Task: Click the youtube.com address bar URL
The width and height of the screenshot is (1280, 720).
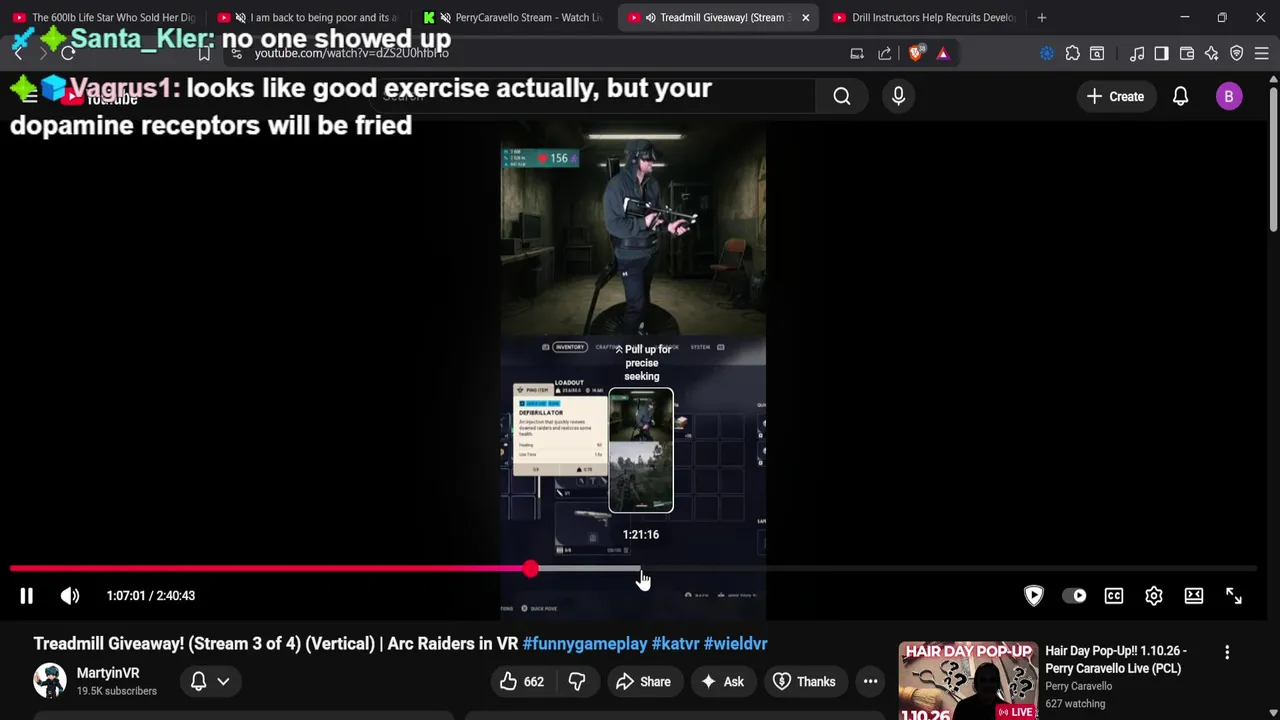Action: 351,53
